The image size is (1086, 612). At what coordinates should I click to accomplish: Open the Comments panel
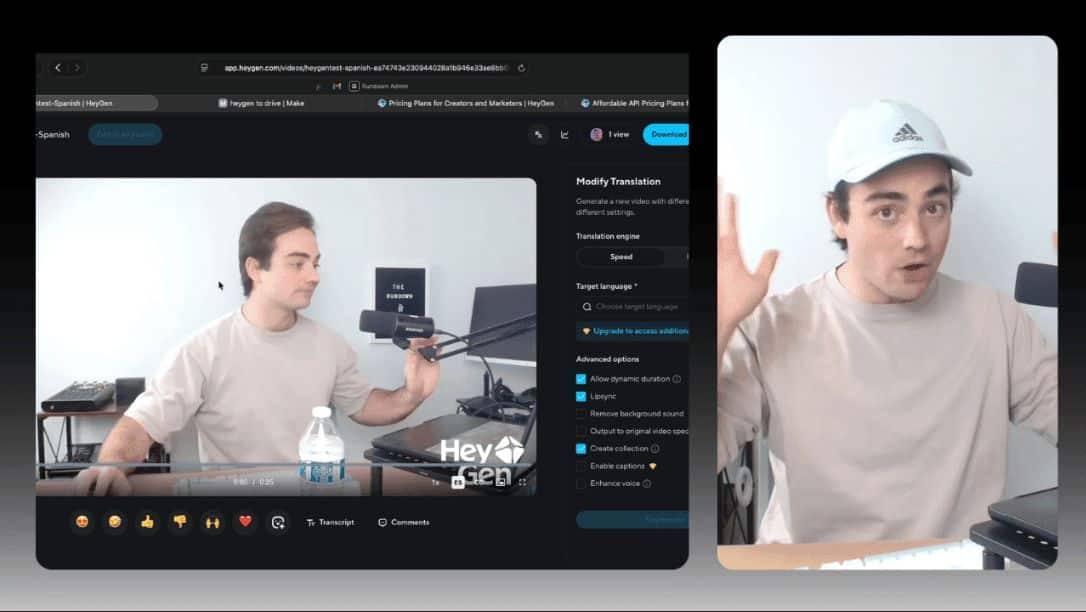pyautogui.click(x=404, y=522)
